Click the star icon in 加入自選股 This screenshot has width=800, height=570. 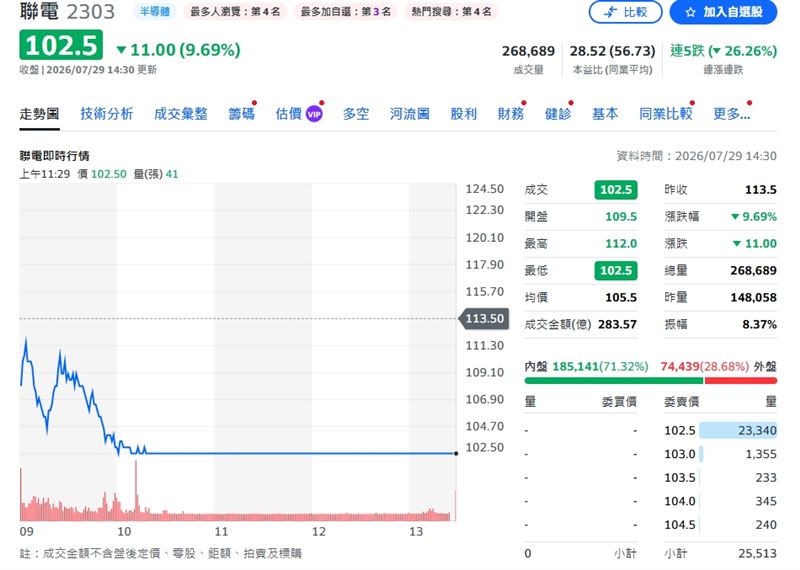point(690,12)
